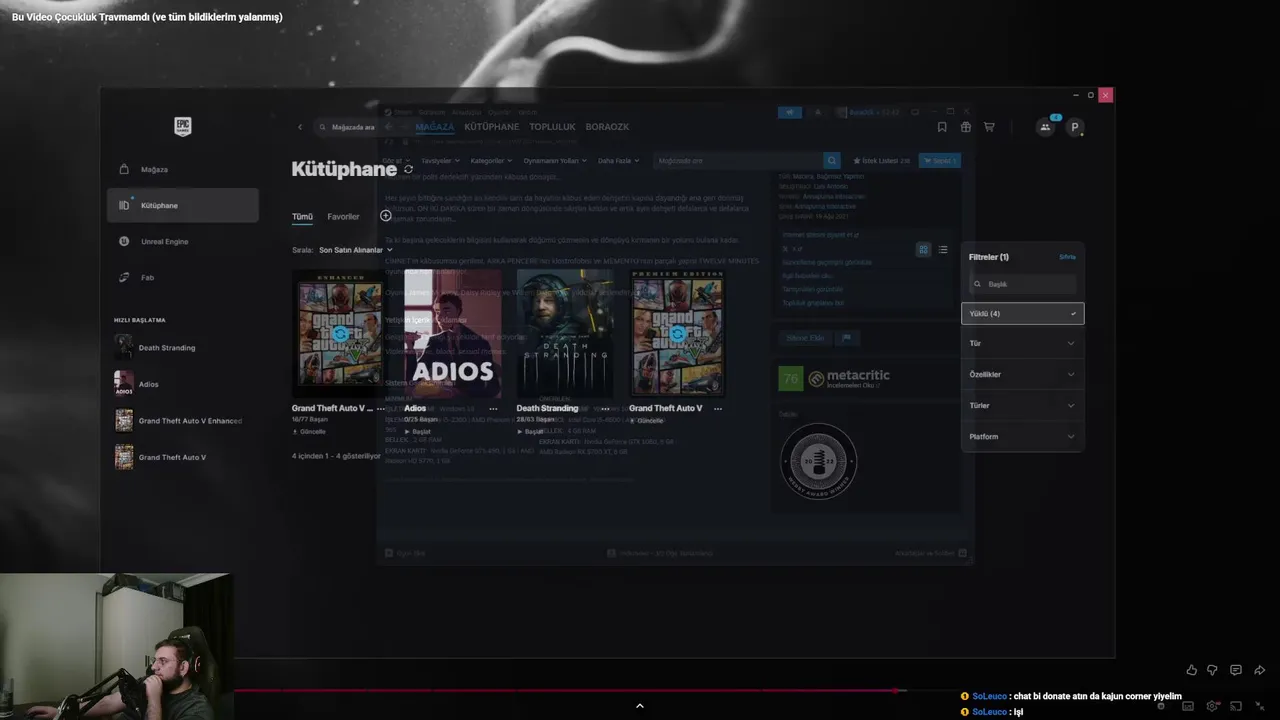
Task: Open more options for Death Stranding card
Action: tap(605, 409)
